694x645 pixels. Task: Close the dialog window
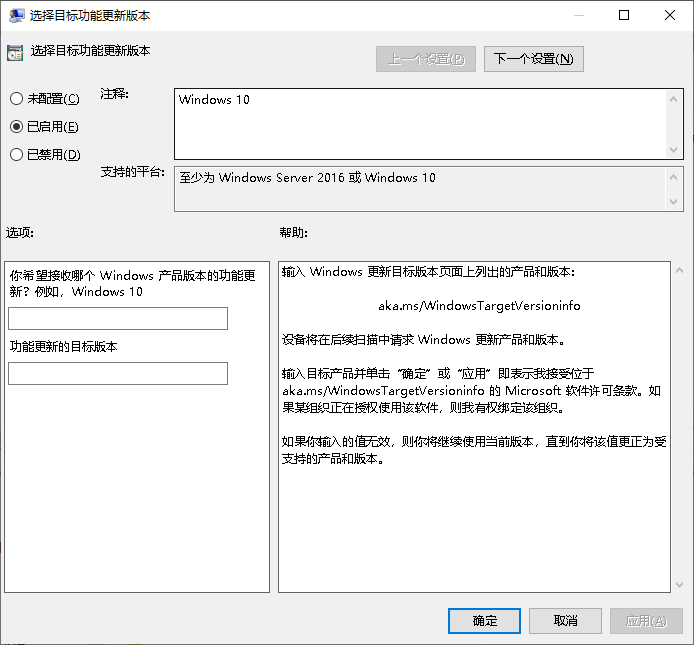point(670,15)
